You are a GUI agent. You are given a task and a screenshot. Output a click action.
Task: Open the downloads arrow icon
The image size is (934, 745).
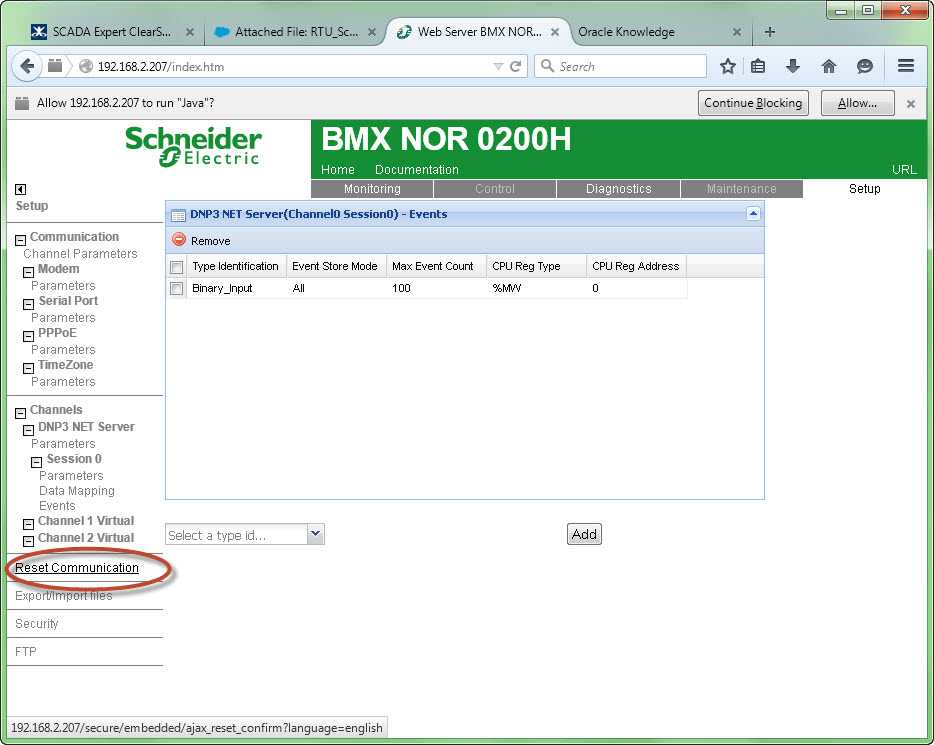pyautogui.click(x=793, y=66)
